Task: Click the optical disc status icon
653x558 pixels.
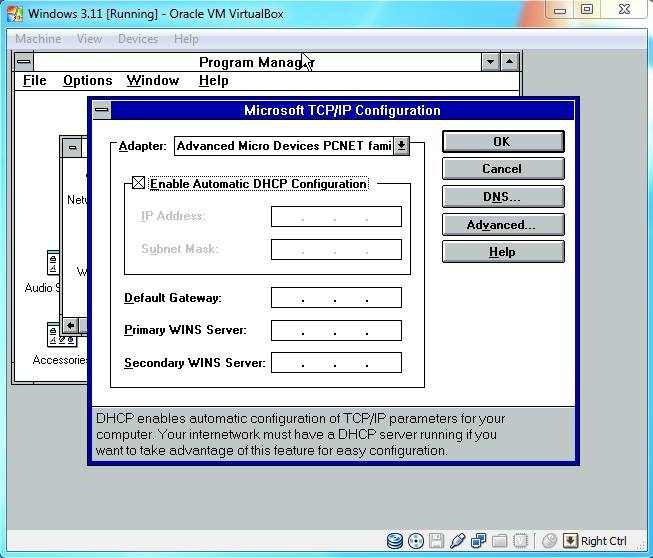Action: [x=416, y=541]
